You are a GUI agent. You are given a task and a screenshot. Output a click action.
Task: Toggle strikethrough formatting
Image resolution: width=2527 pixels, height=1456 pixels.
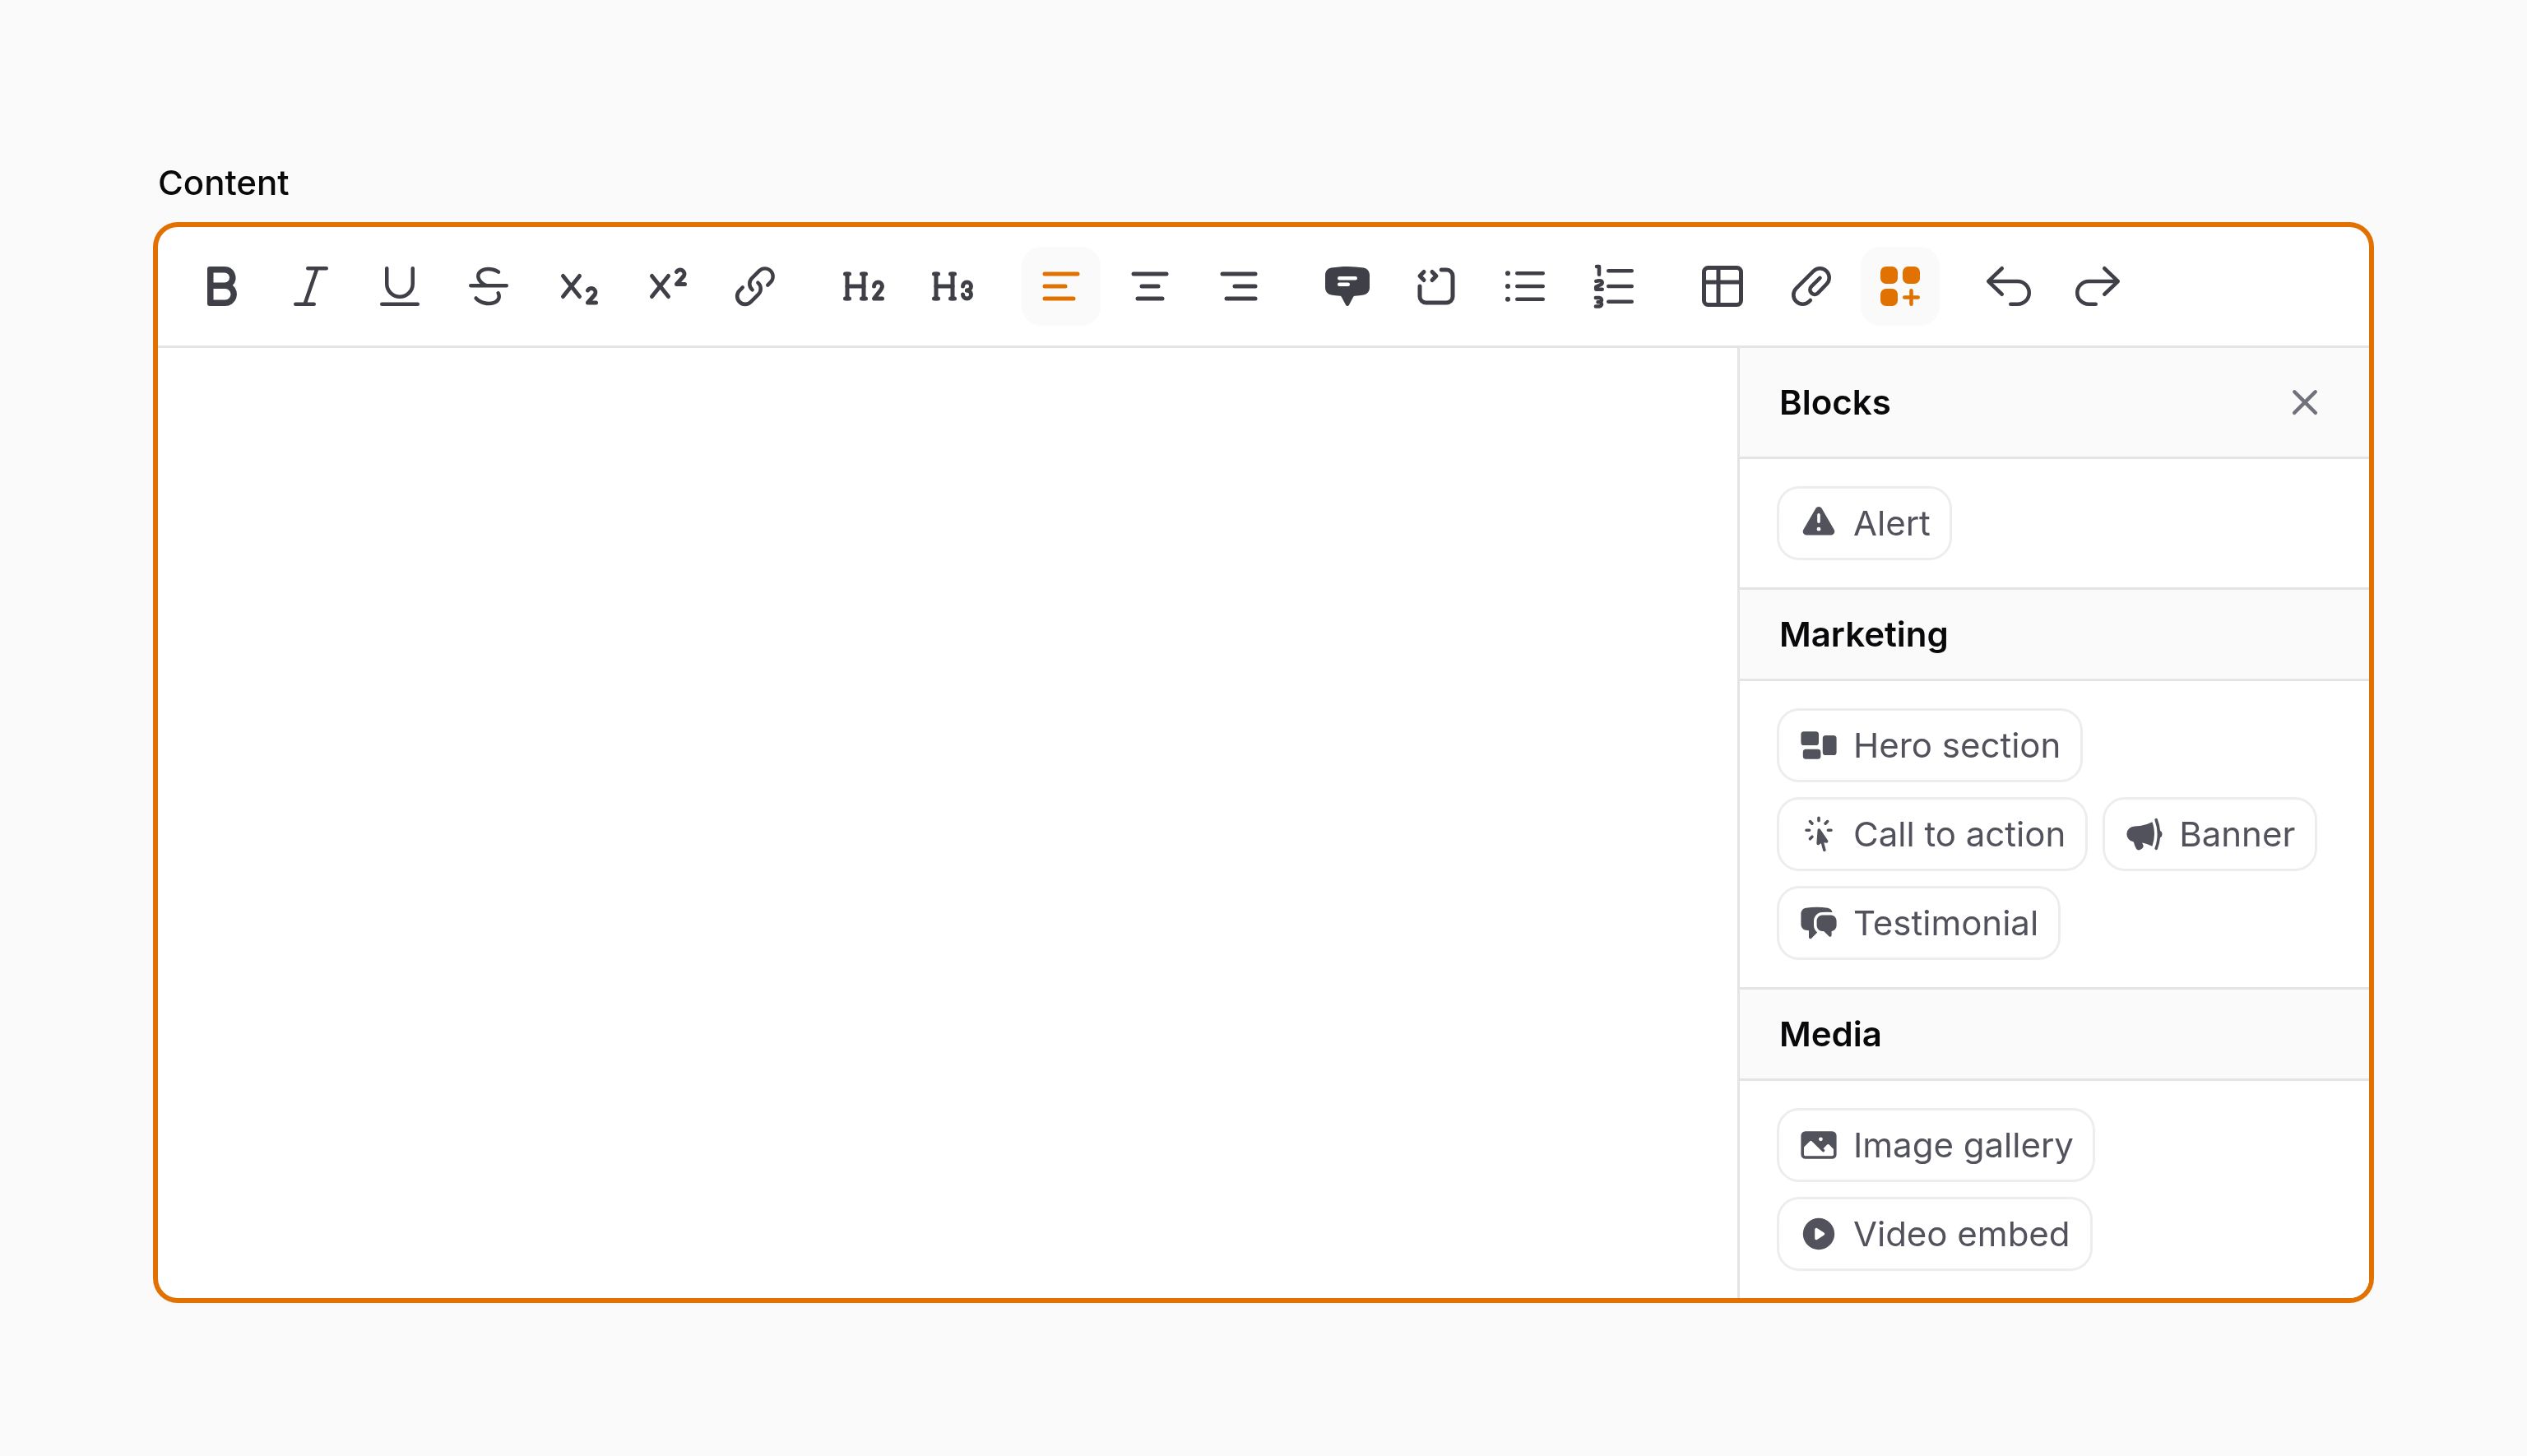[488, 287]
